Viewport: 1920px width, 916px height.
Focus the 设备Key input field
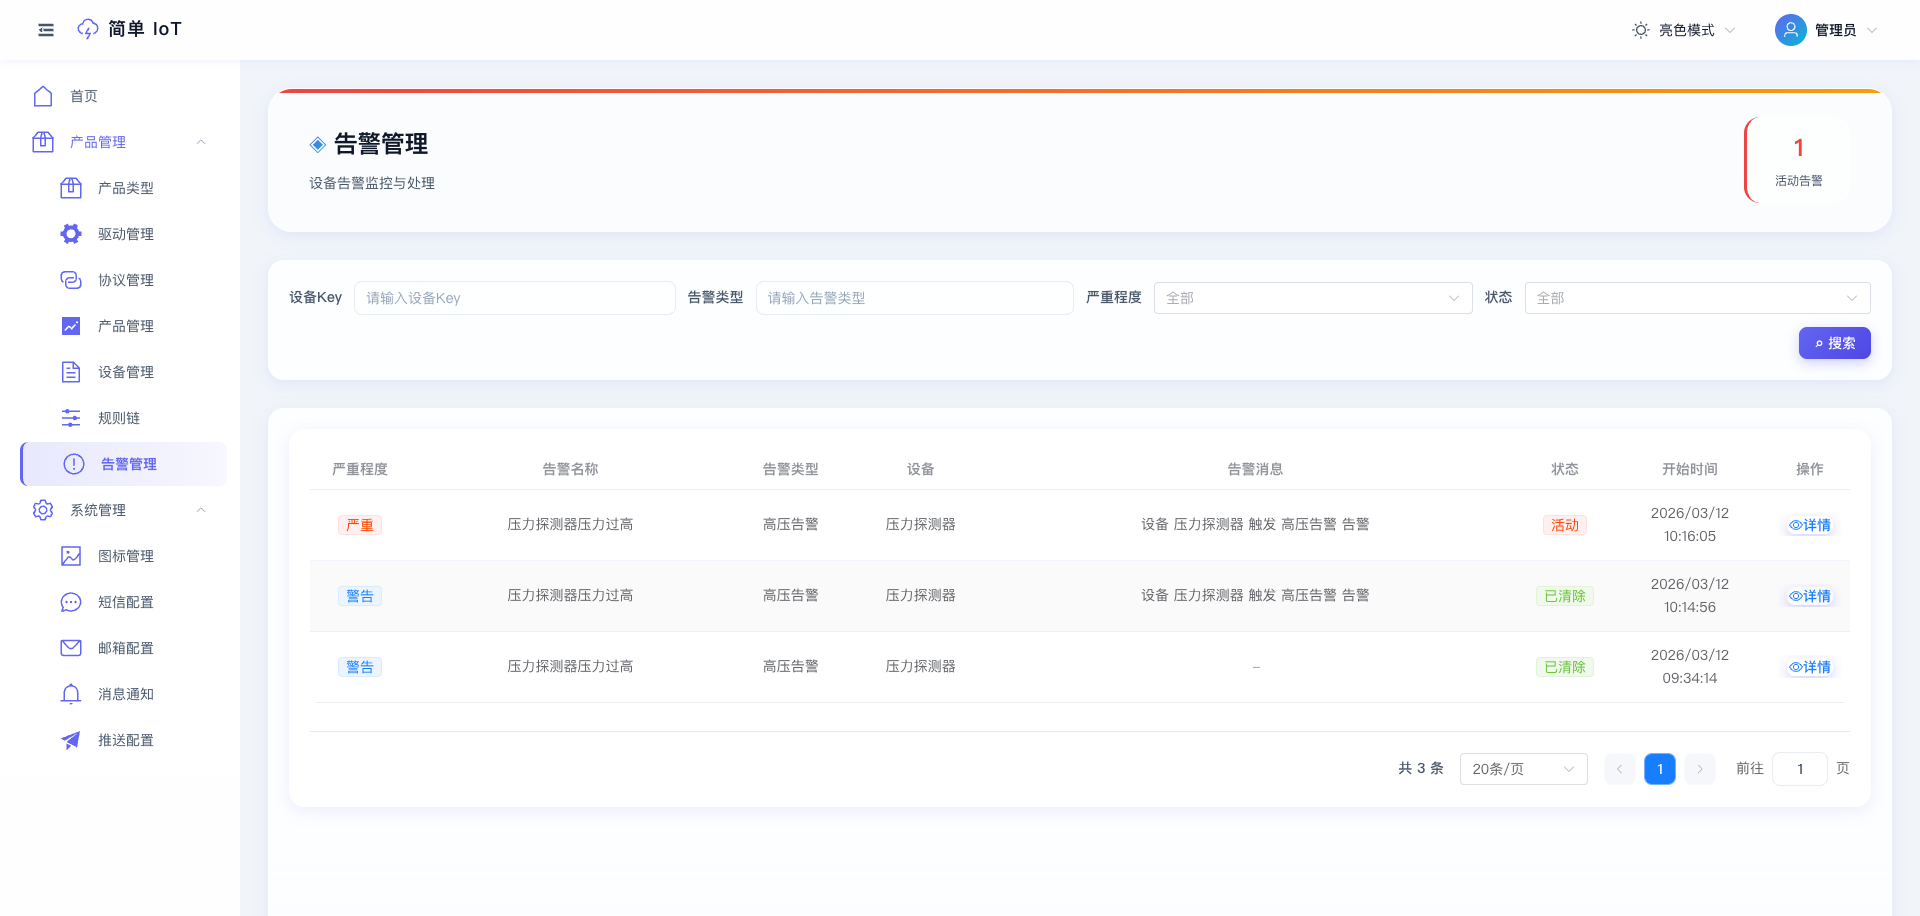pos(515,298)
